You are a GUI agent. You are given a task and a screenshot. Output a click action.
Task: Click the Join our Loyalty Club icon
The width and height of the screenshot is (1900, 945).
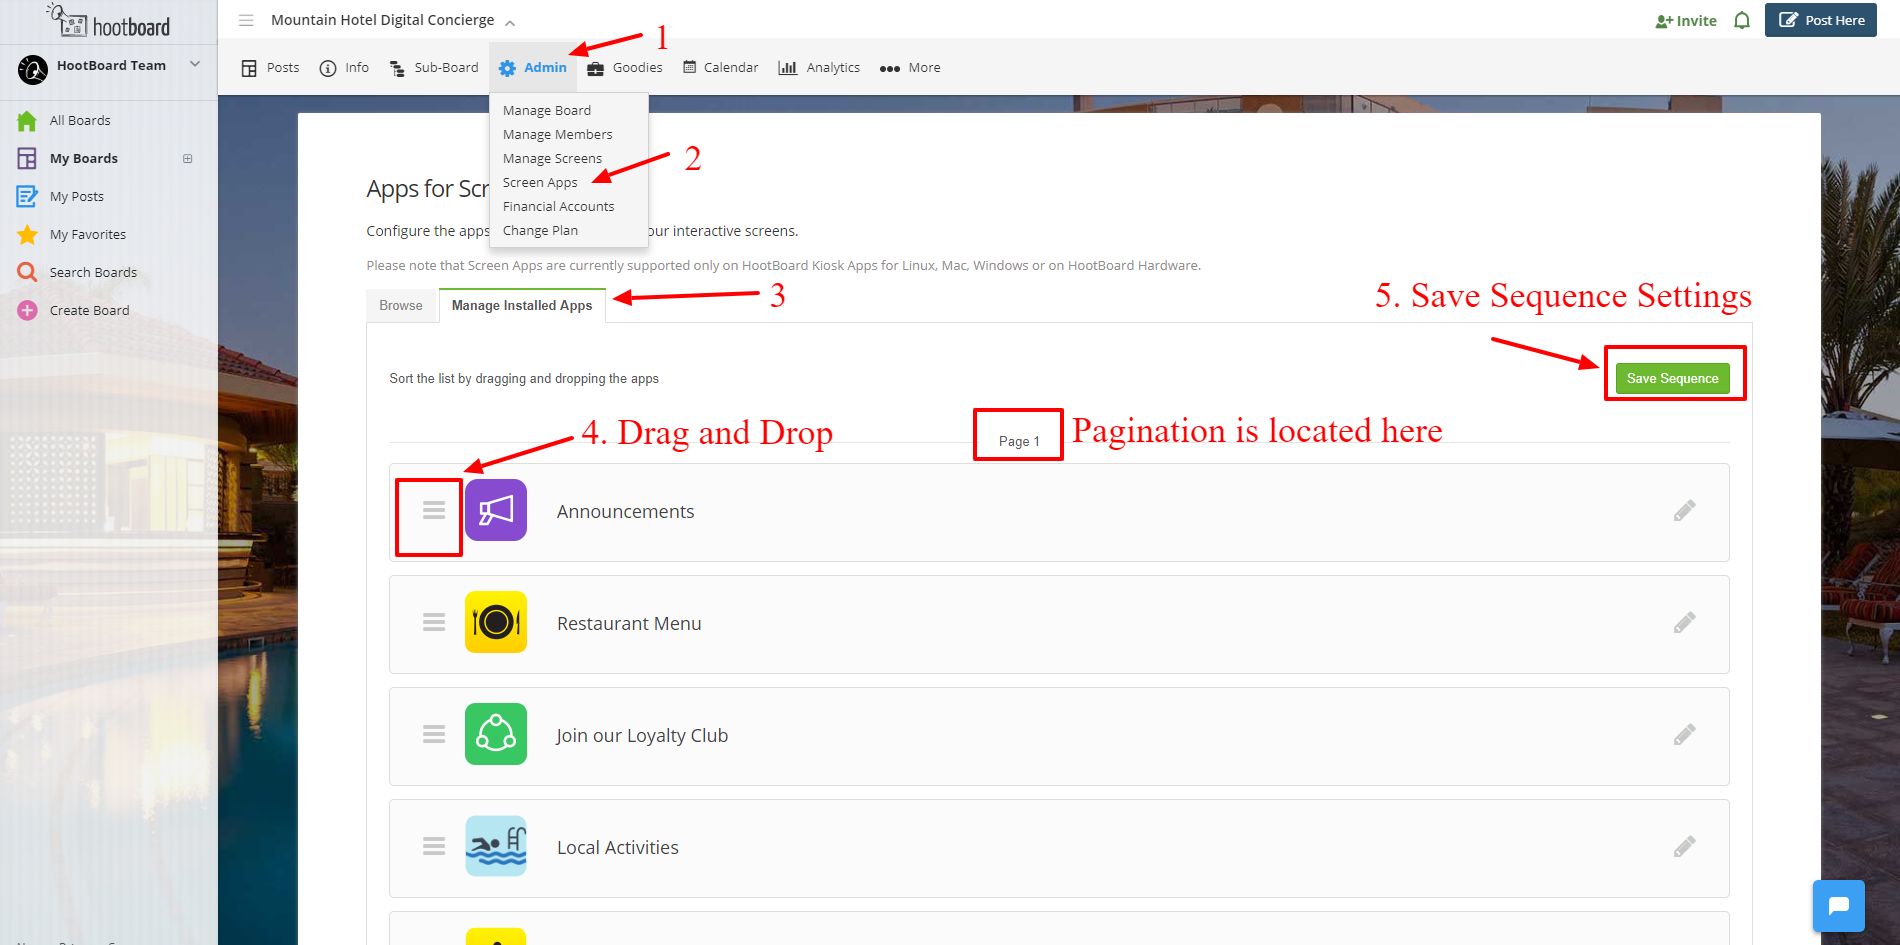coord(495,735)
